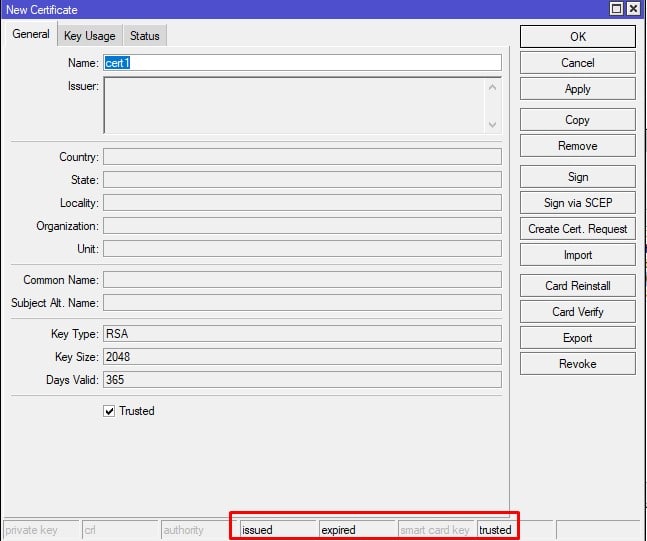Switch to the Status tab
The width and height of the screenshot is (647, 541).
point(144,36)
